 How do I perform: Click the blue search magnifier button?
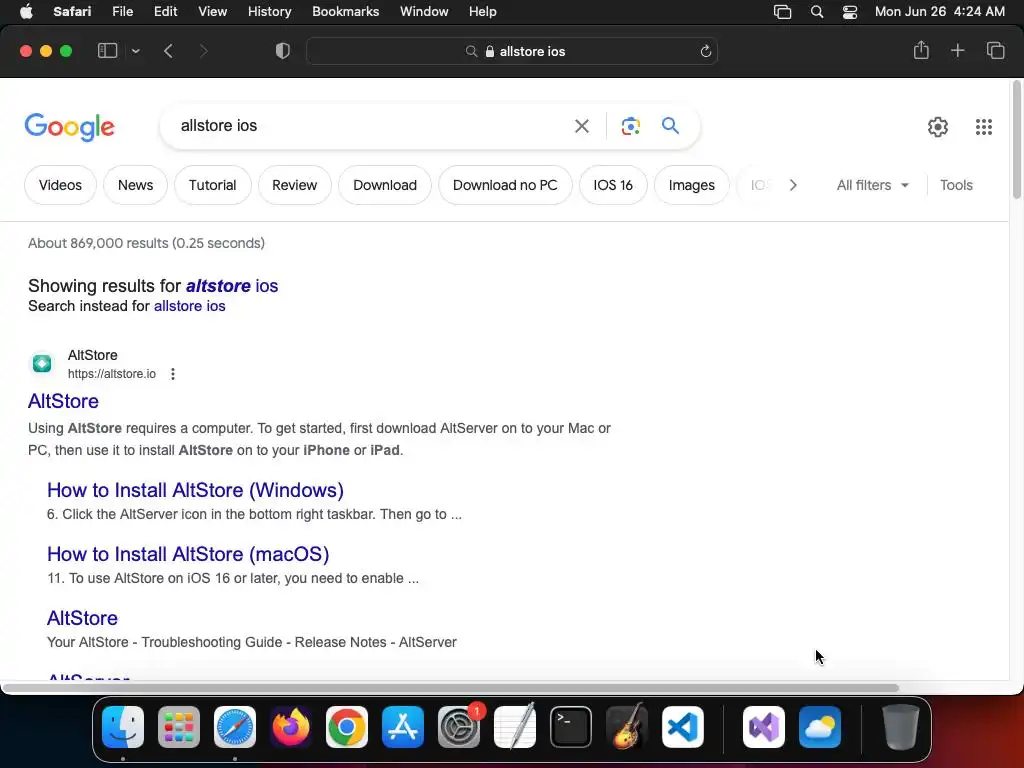tap(670, 125)
